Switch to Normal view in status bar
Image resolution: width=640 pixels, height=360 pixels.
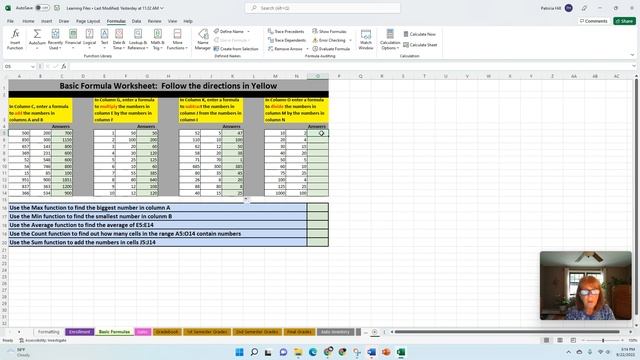(x=546, y=340)
